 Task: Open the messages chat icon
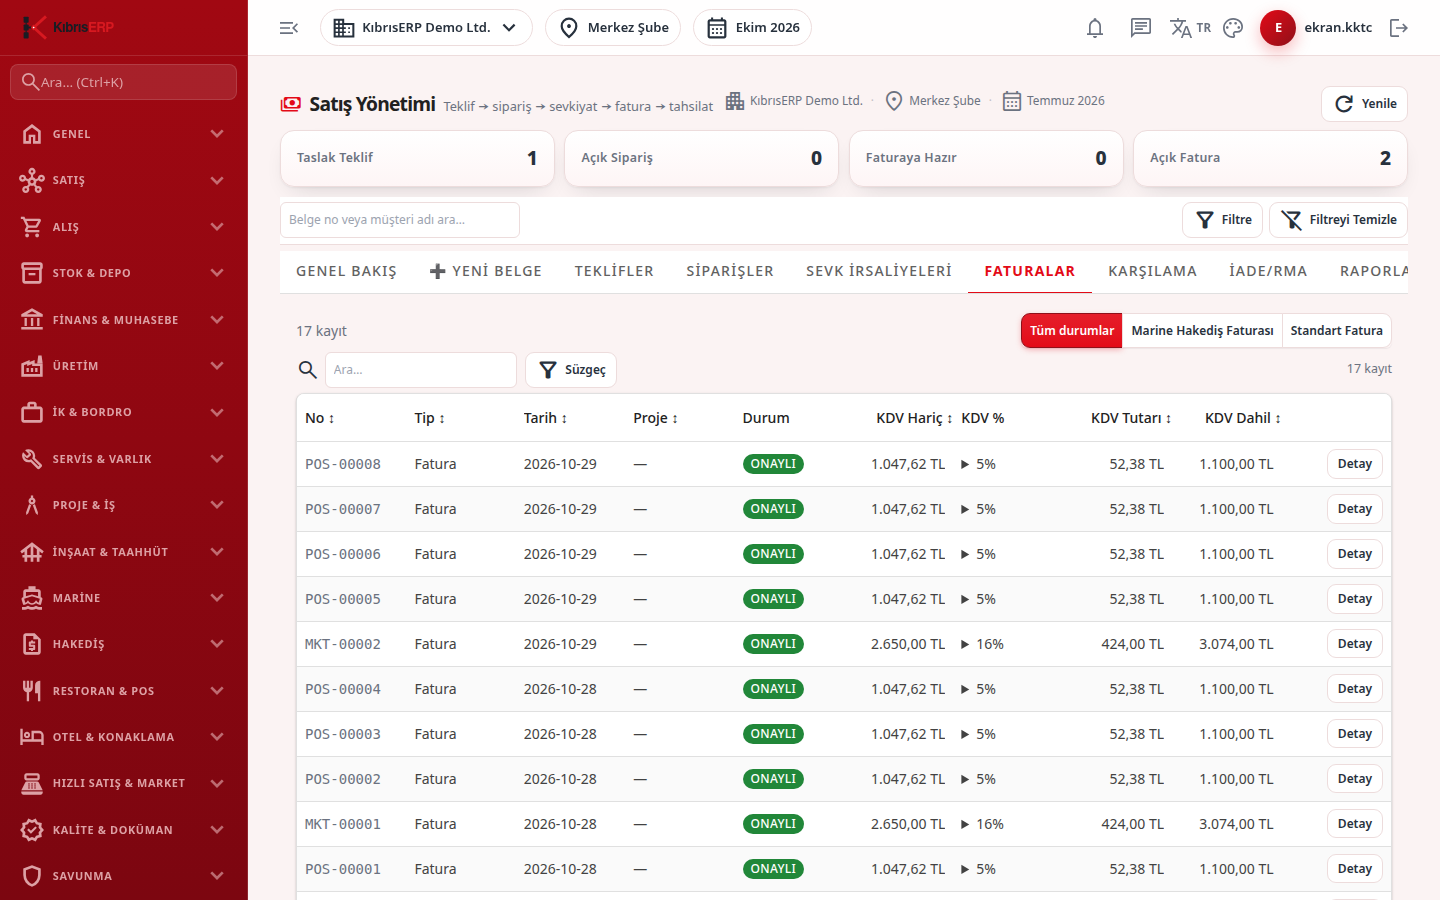[x=1141, y=28]
